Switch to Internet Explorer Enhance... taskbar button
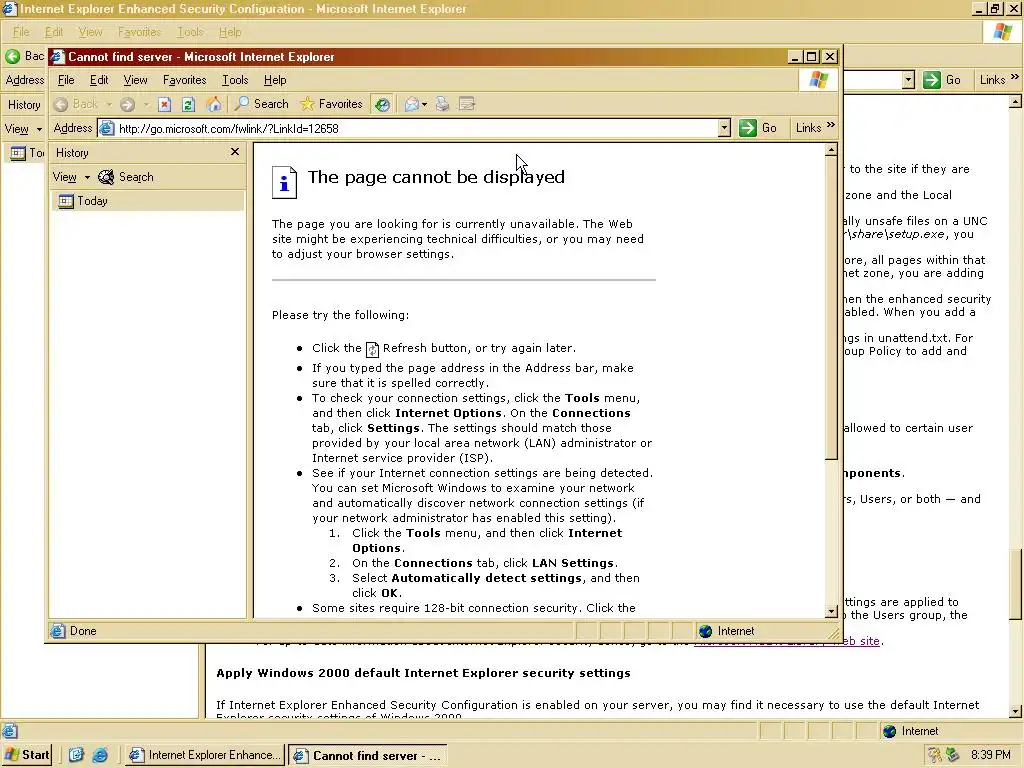This screenshot has width=1024, height=768. [x=204, y=755]
